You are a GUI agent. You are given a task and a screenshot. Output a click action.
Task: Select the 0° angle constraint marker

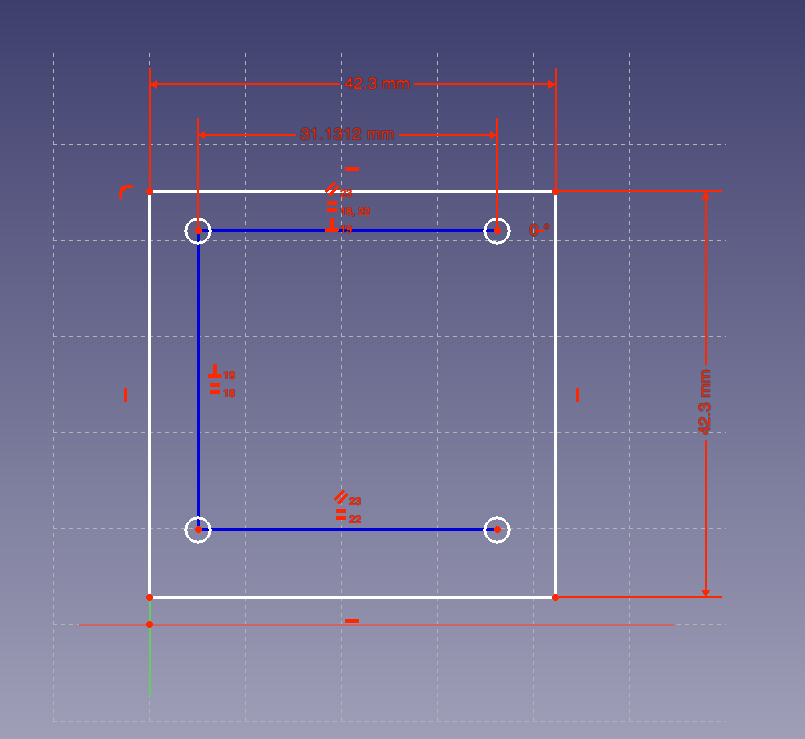[536, 229]
